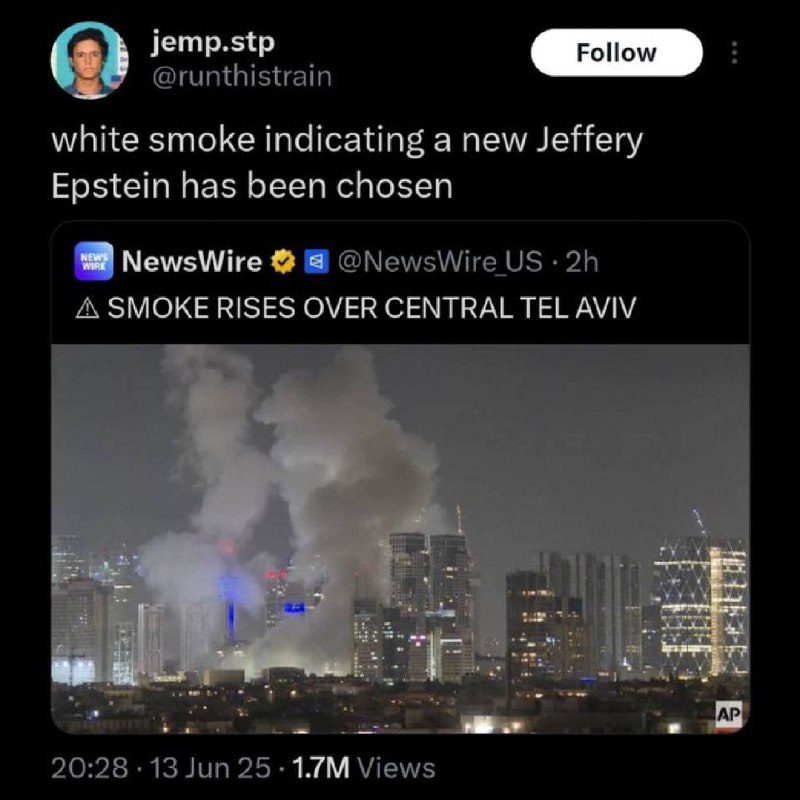Click the blue affiliate badge icon
Viewport: 800px width, 800px height.
coord(316,262)
